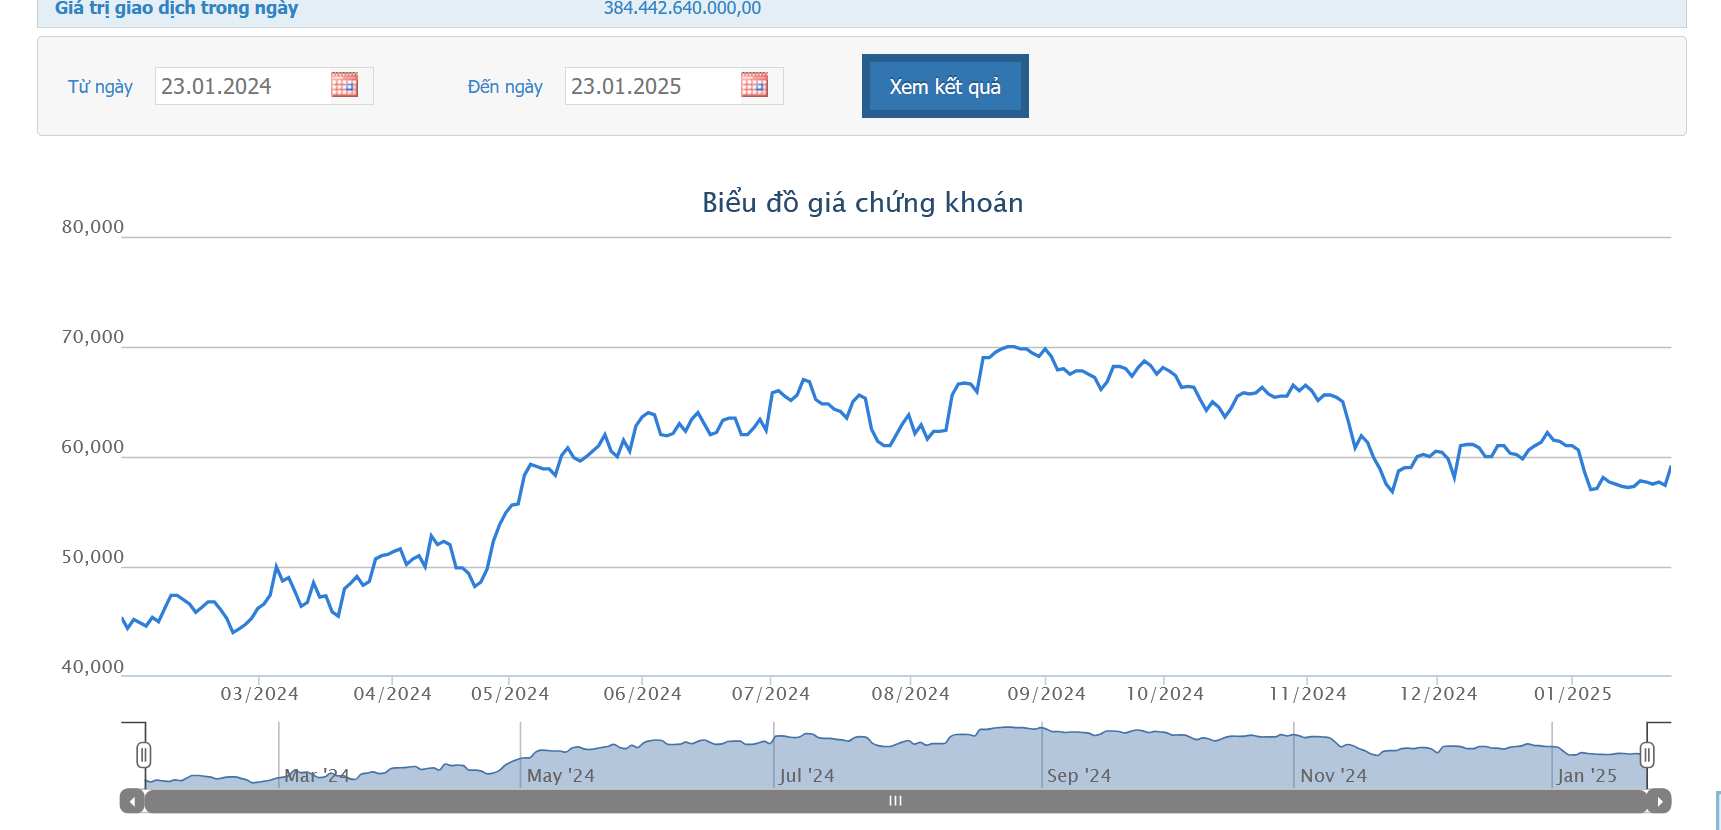Click the Giá trị giao dịch trong ngày label
1721x830 pixels.
tap(177, 9)
